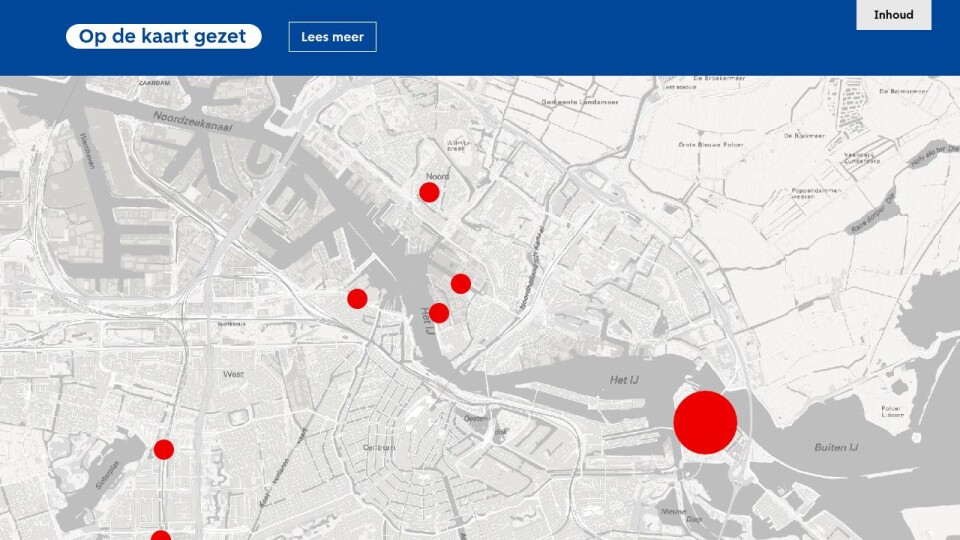This screenshot has width=960, height=540.
Task: Click the Lees meer button
Action: click(x=332, y=37)
